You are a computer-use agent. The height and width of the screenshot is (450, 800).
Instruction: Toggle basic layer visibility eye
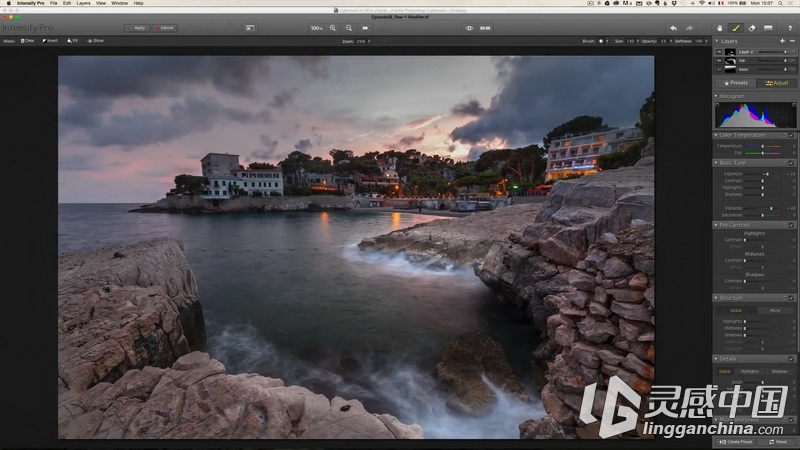click(719, 69)
